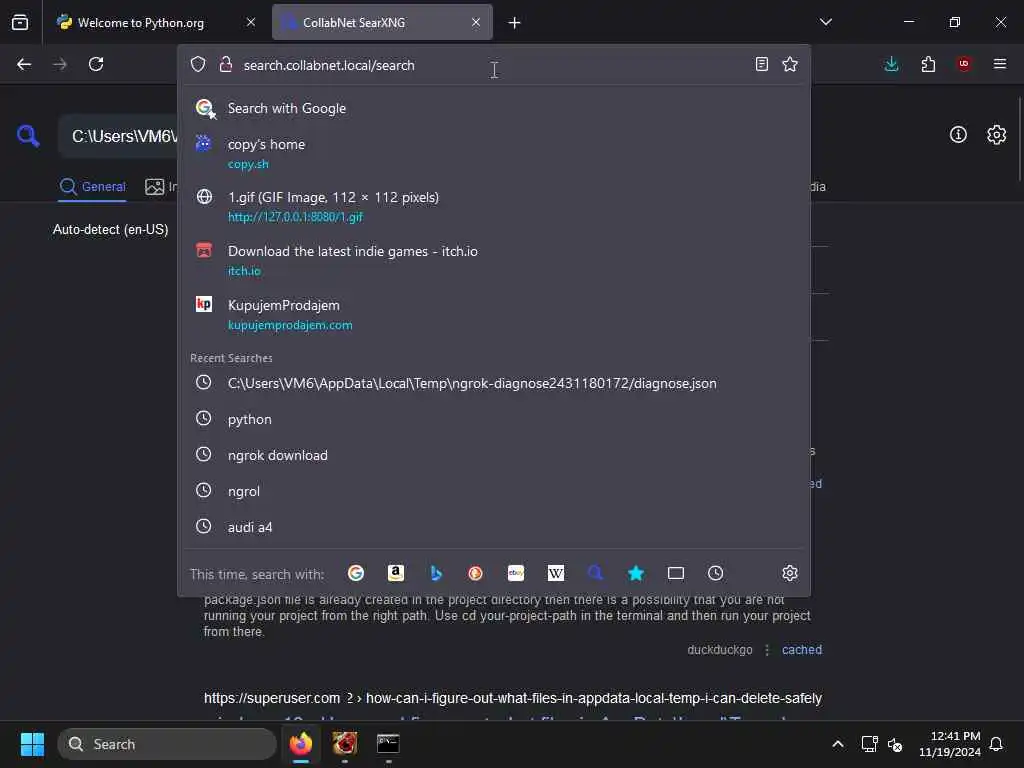Viewport: 1024px width, 768px height.
Task: Open search settings gear in dropdown
Action: click(790, 573)
